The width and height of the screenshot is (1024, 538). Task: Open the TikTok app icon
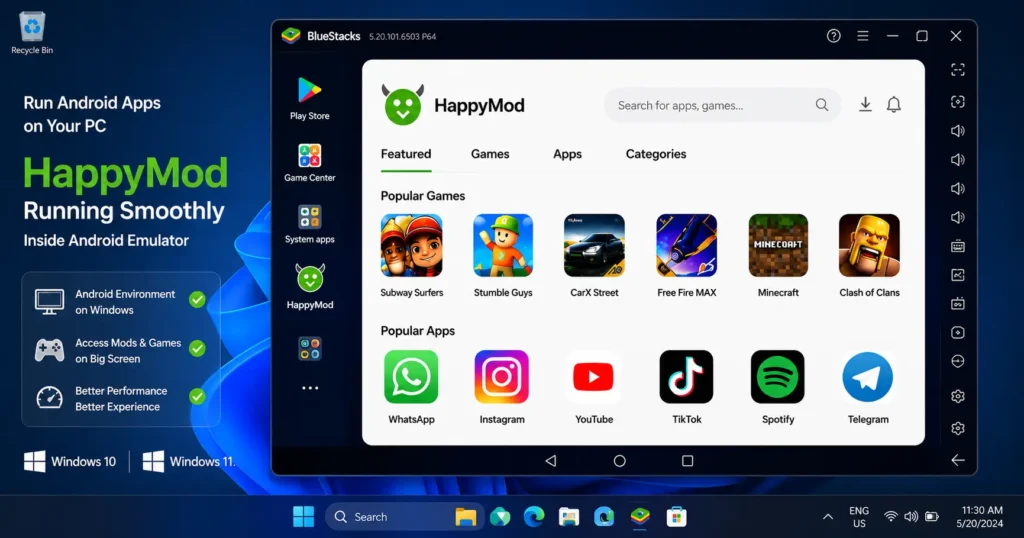686,377
